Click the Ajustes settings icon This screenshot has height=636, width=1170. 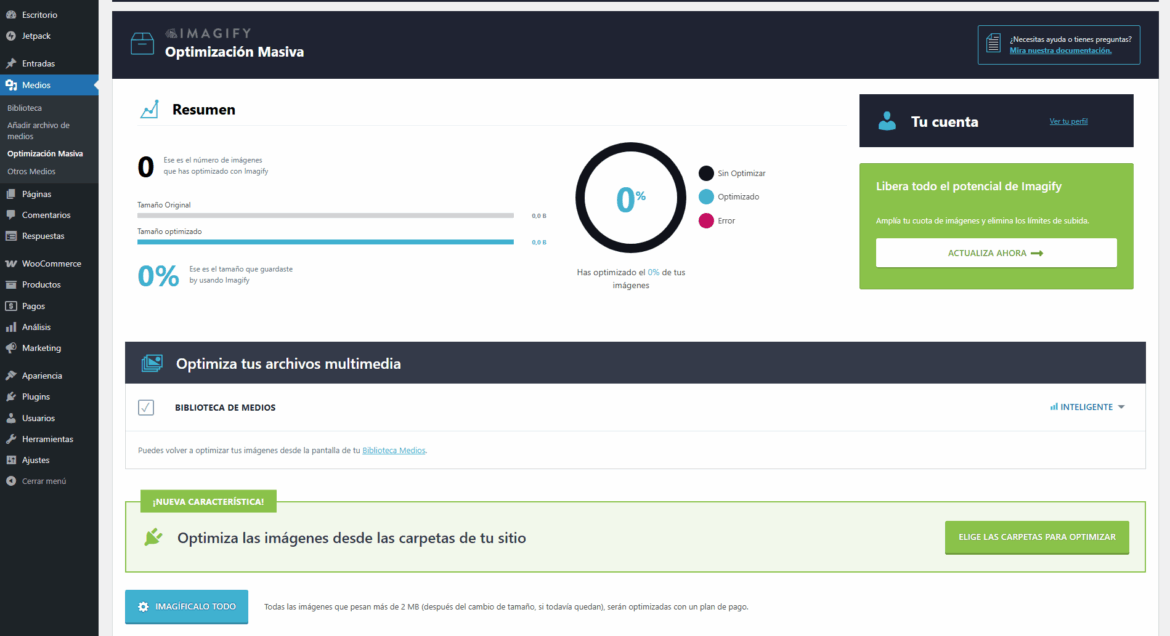[11, 460]
